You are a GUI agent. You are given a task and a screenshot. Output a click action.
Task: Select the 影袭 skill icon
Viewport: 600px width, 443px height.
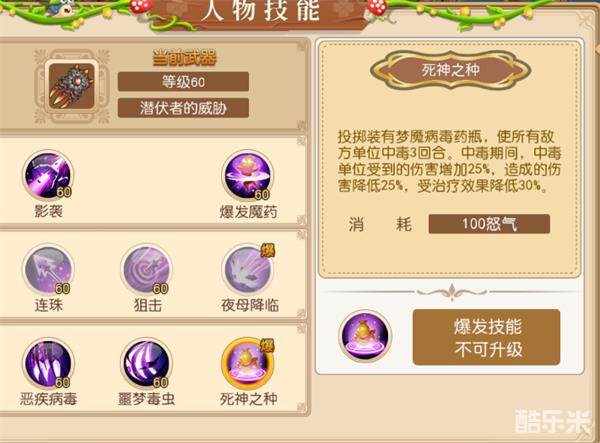pyautogui.click(x=48, y=175)
